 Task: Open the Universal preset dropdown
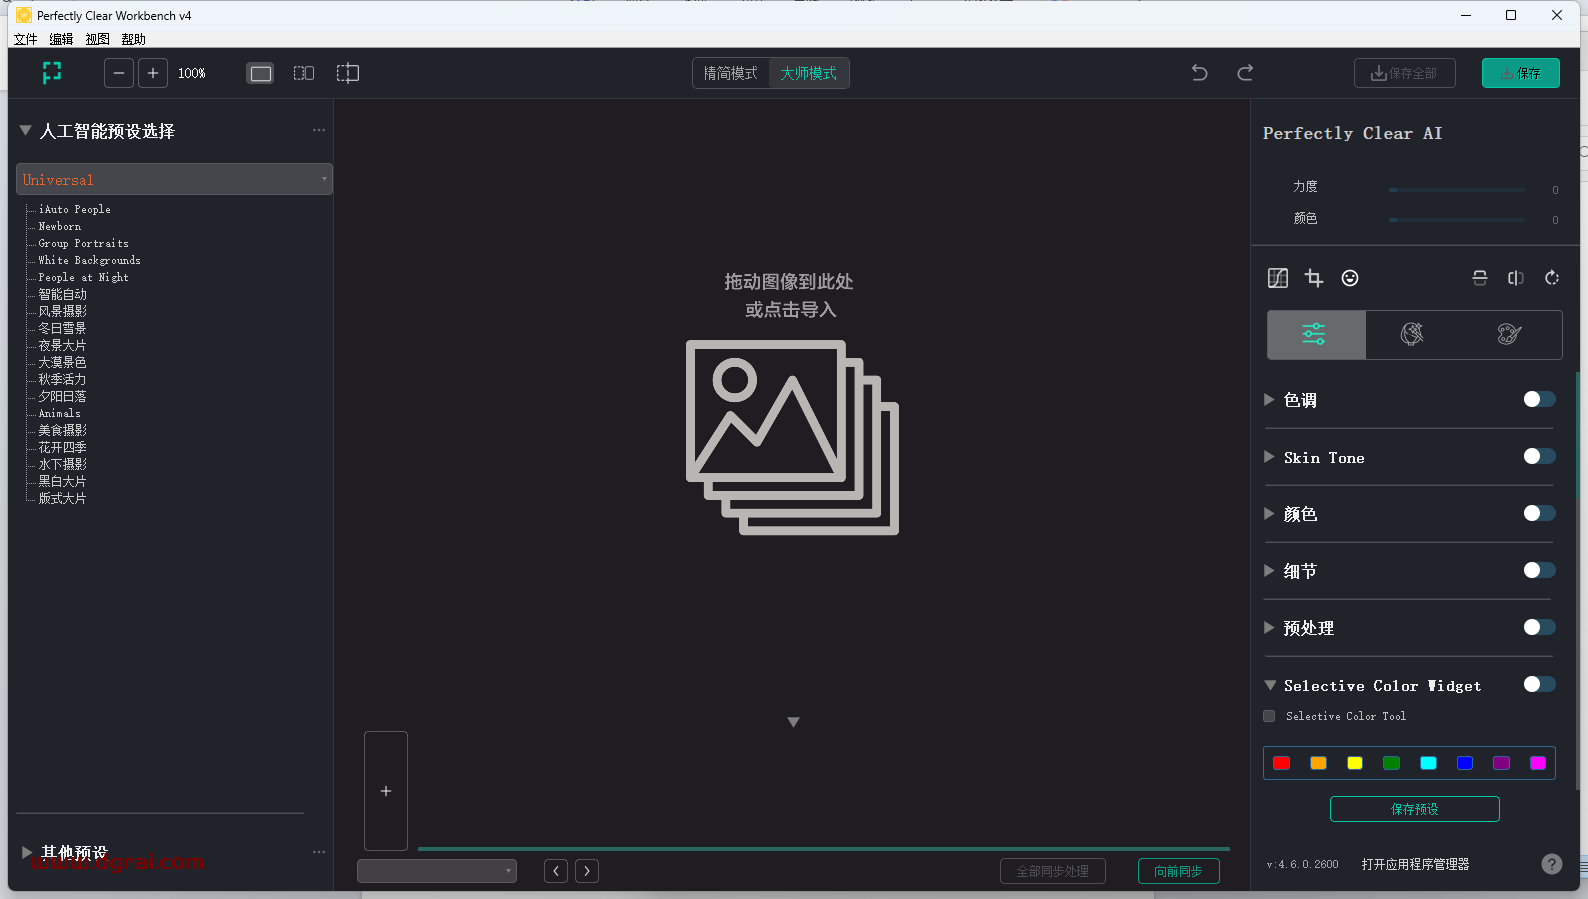pyautogui.click(x=174, y=179)
